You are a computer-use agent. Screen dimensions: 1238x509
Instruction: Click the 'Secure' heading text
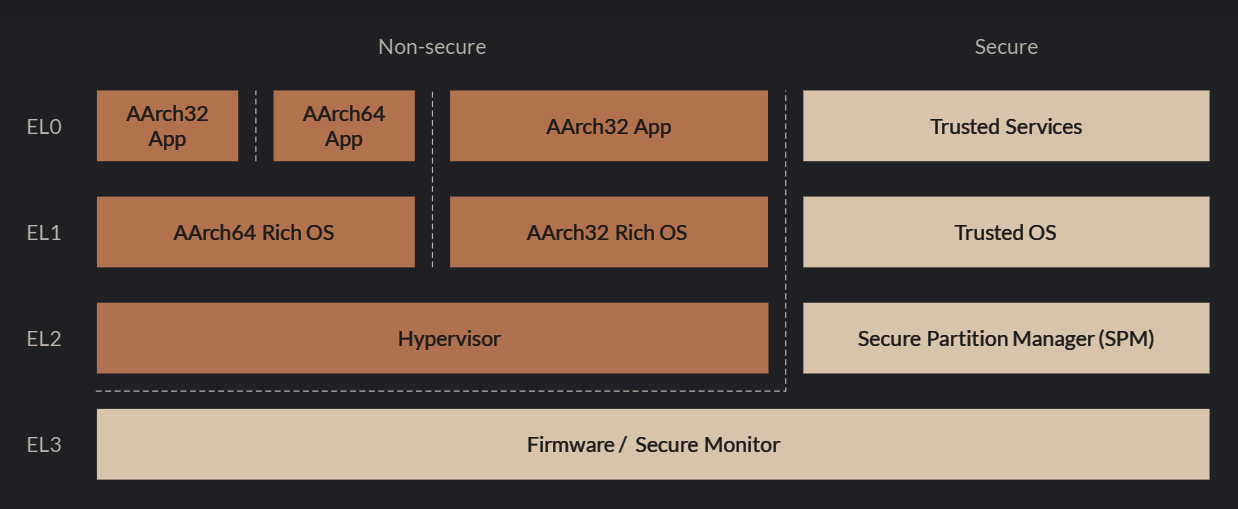click(1006, 47)
